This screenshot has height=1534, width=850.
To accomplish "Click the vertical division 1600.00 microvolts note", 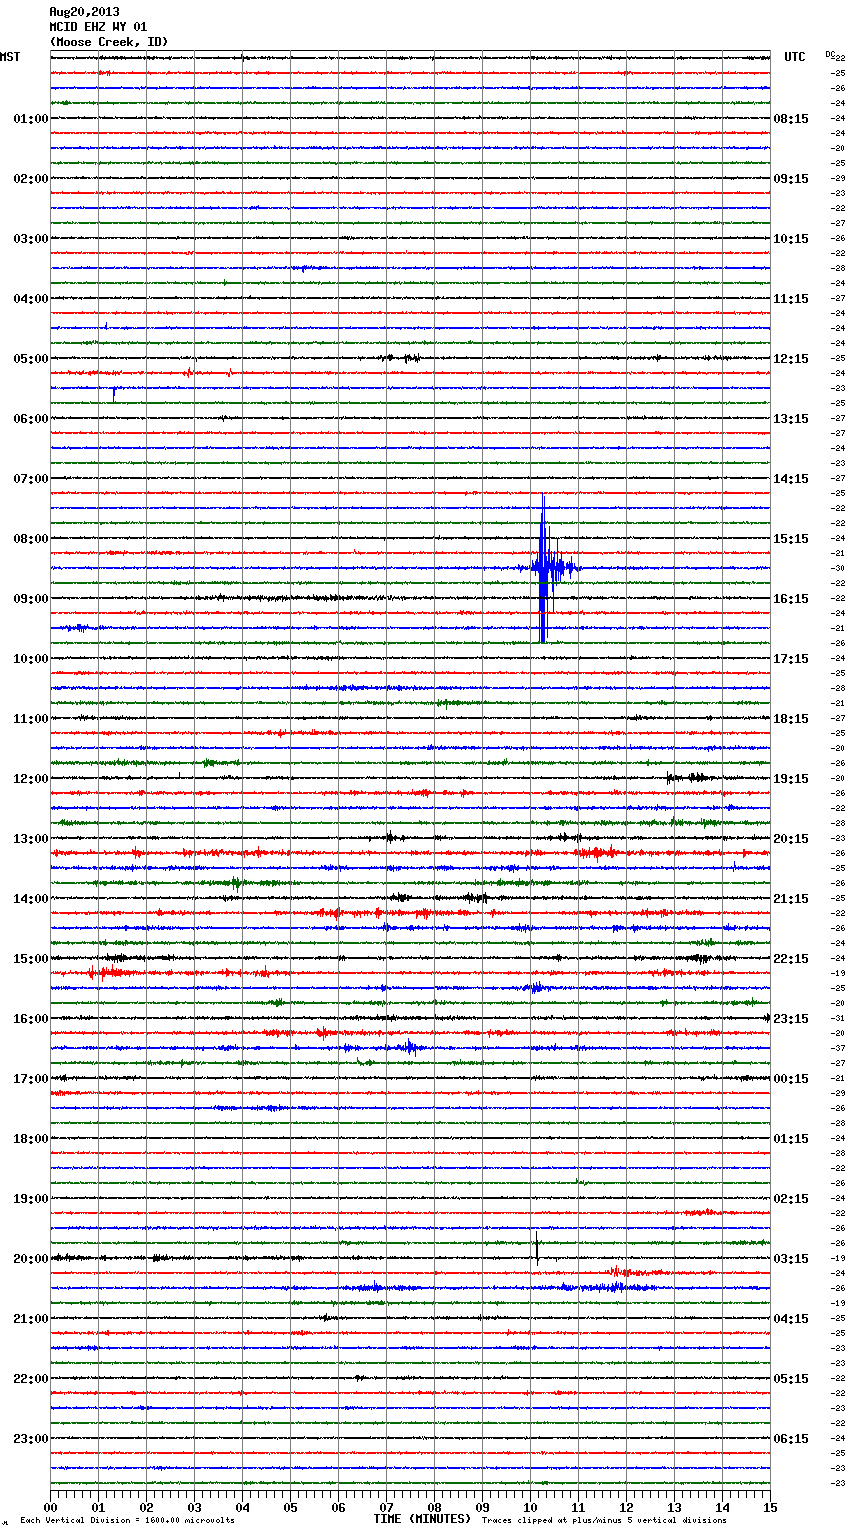I will point(127,1521).
